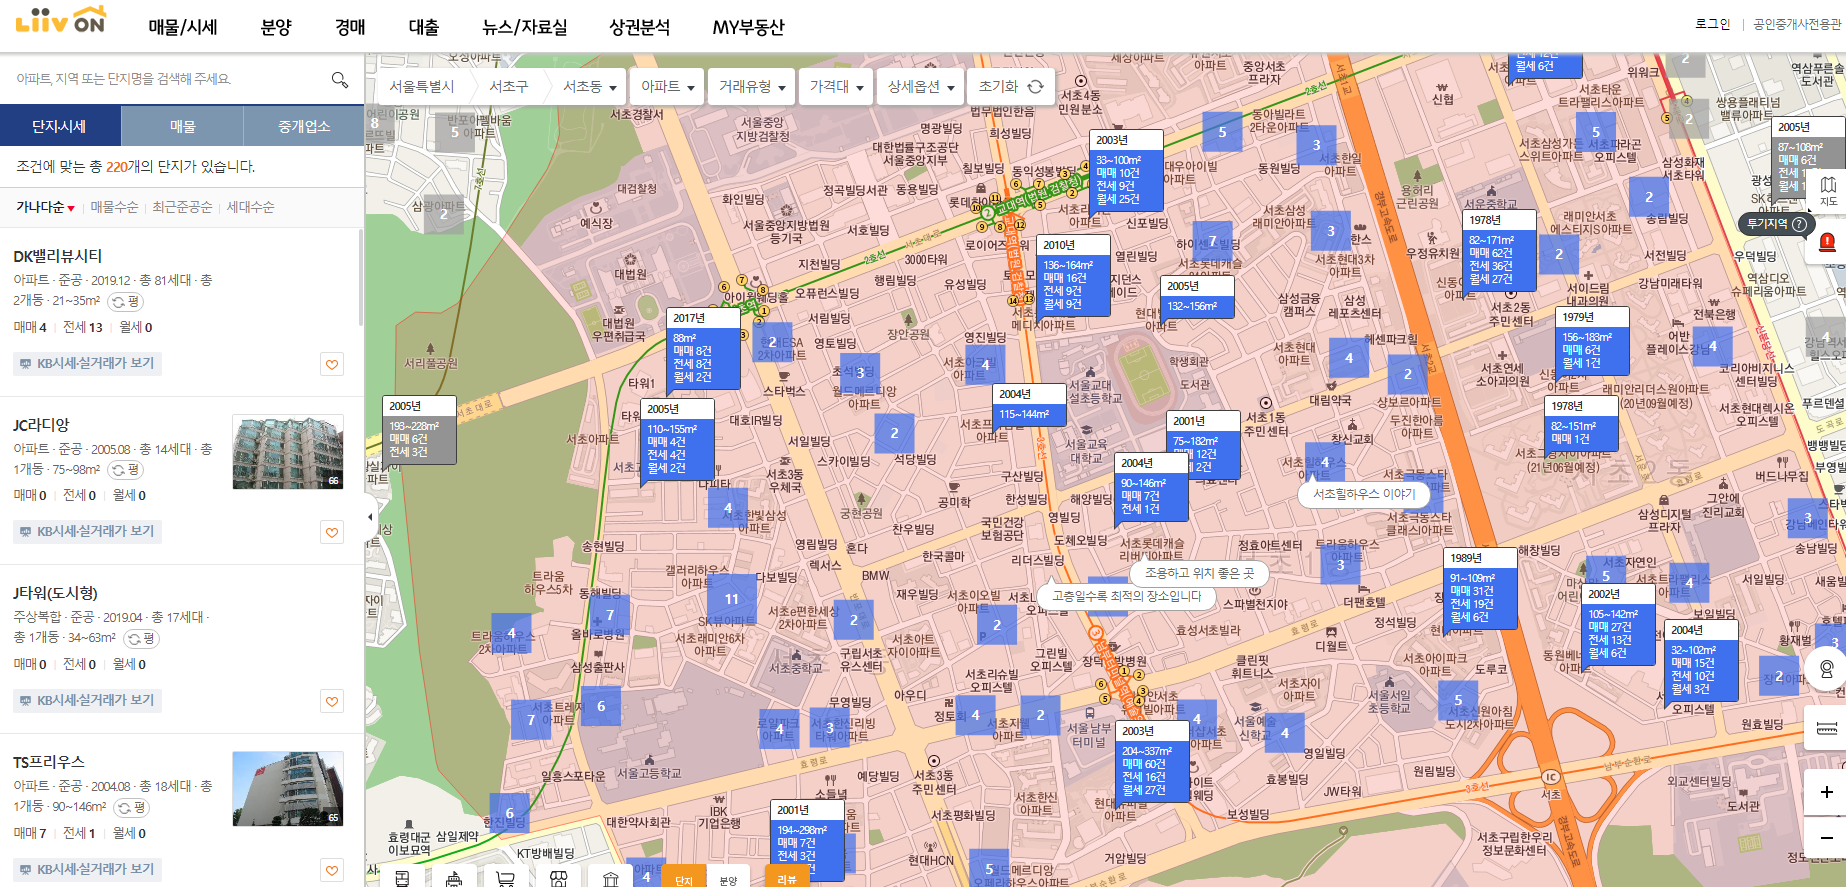Screen dimensions: 1846x887
Task: Click the Liiv ON logo
Action: (x=60, y=21)
